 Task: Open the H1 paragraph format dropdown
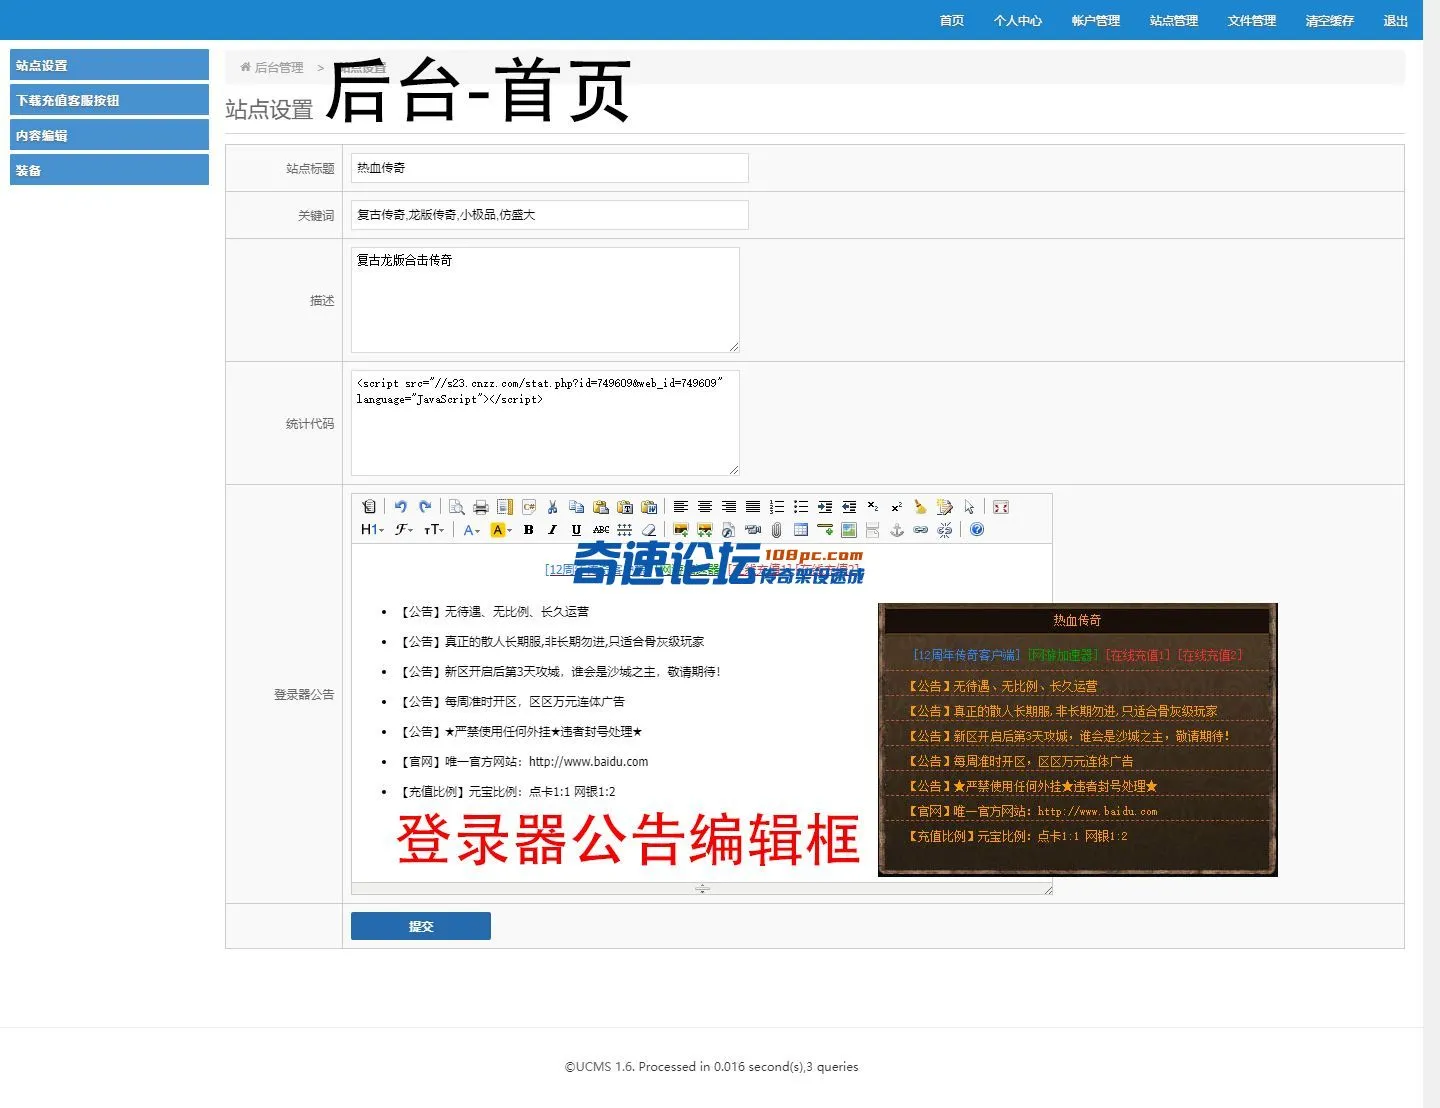[372, 530]
